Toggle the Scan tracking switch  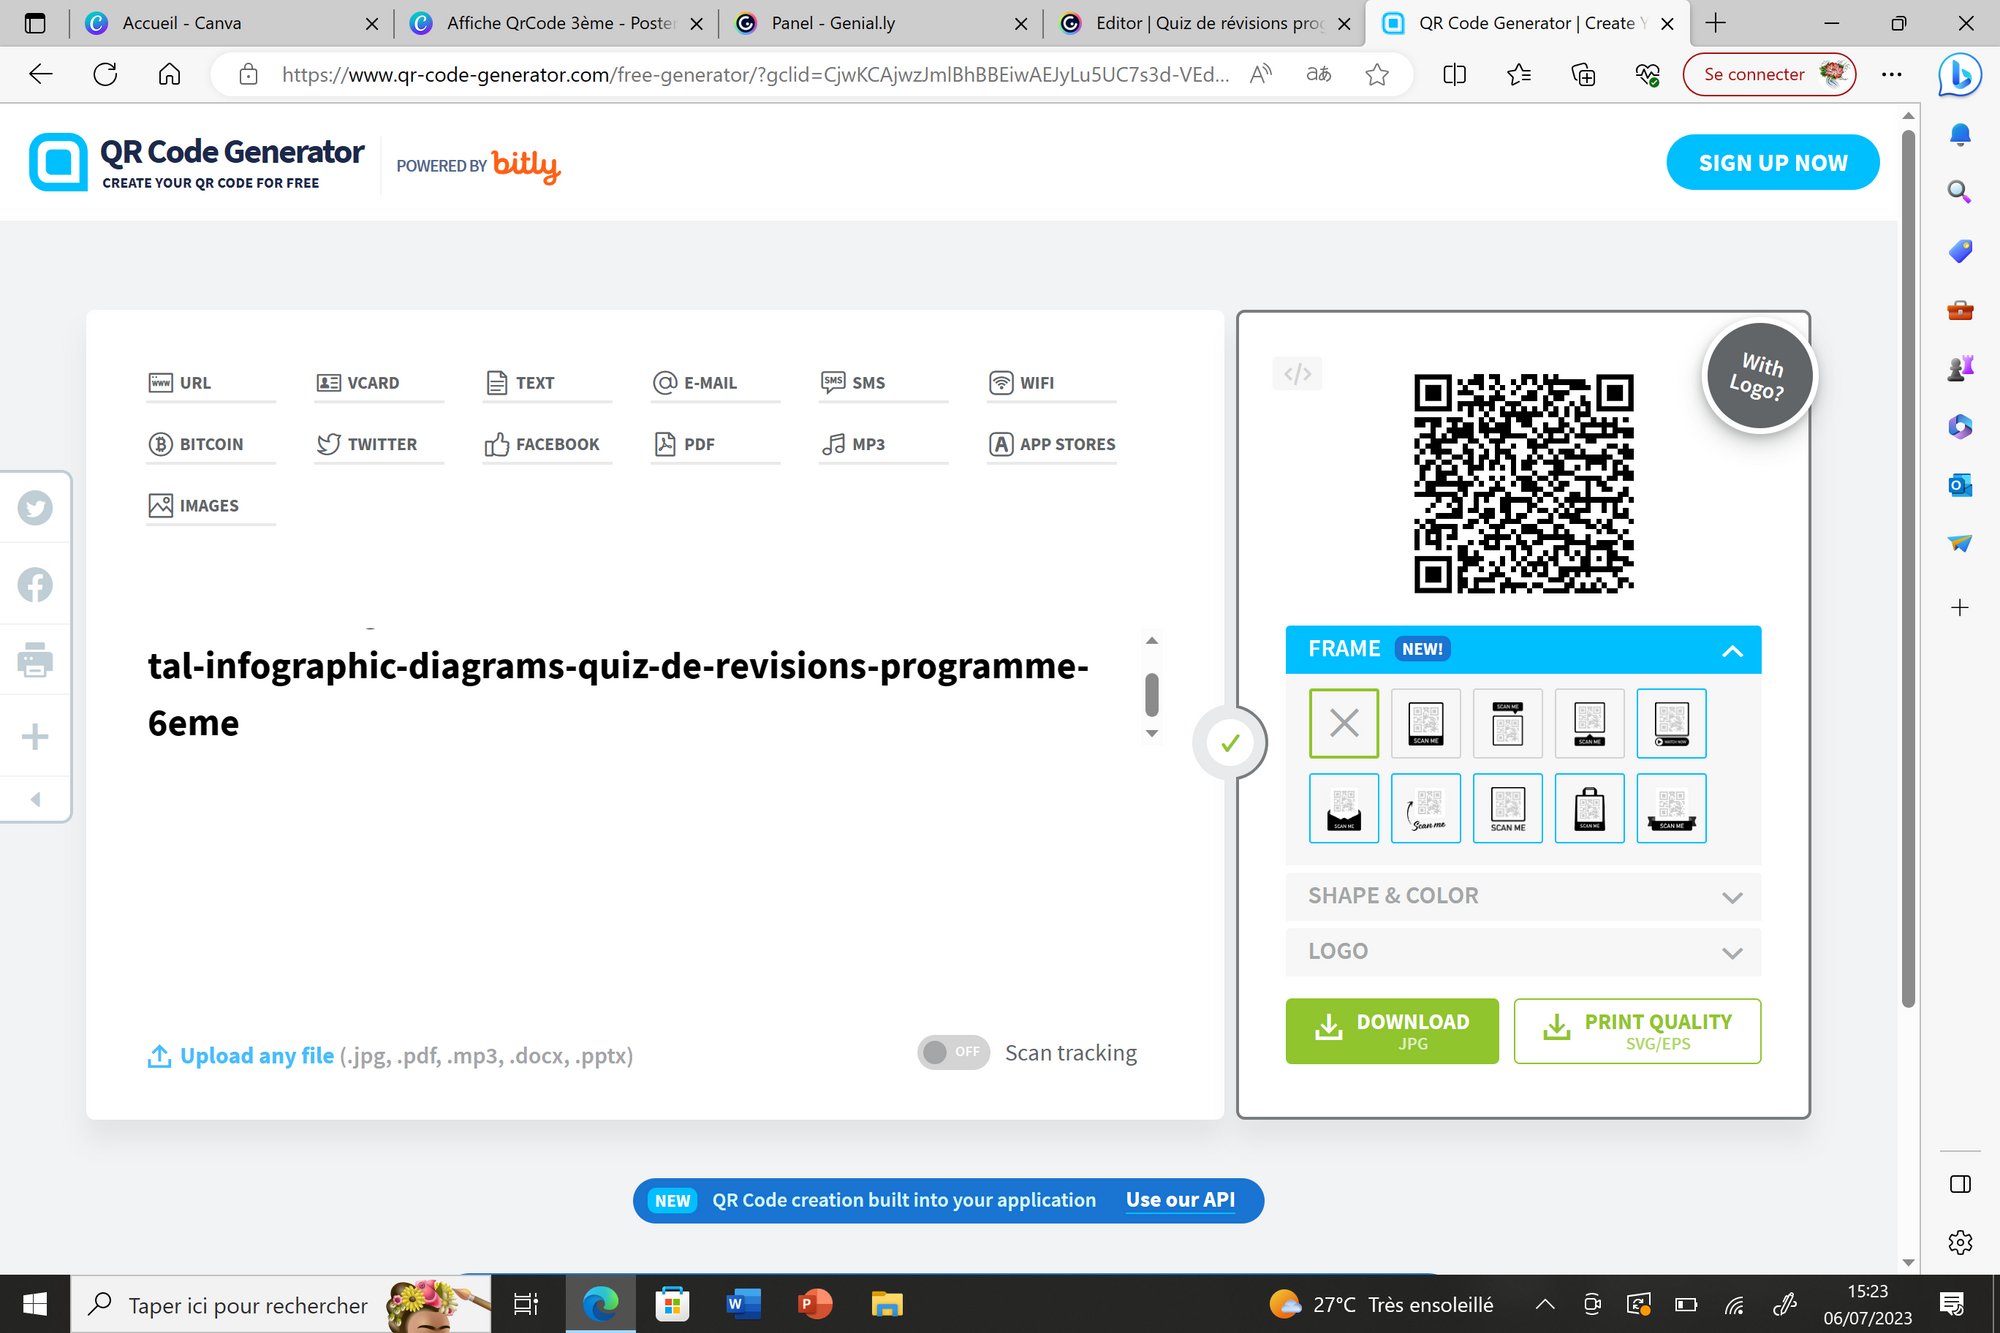(953, 1052)
